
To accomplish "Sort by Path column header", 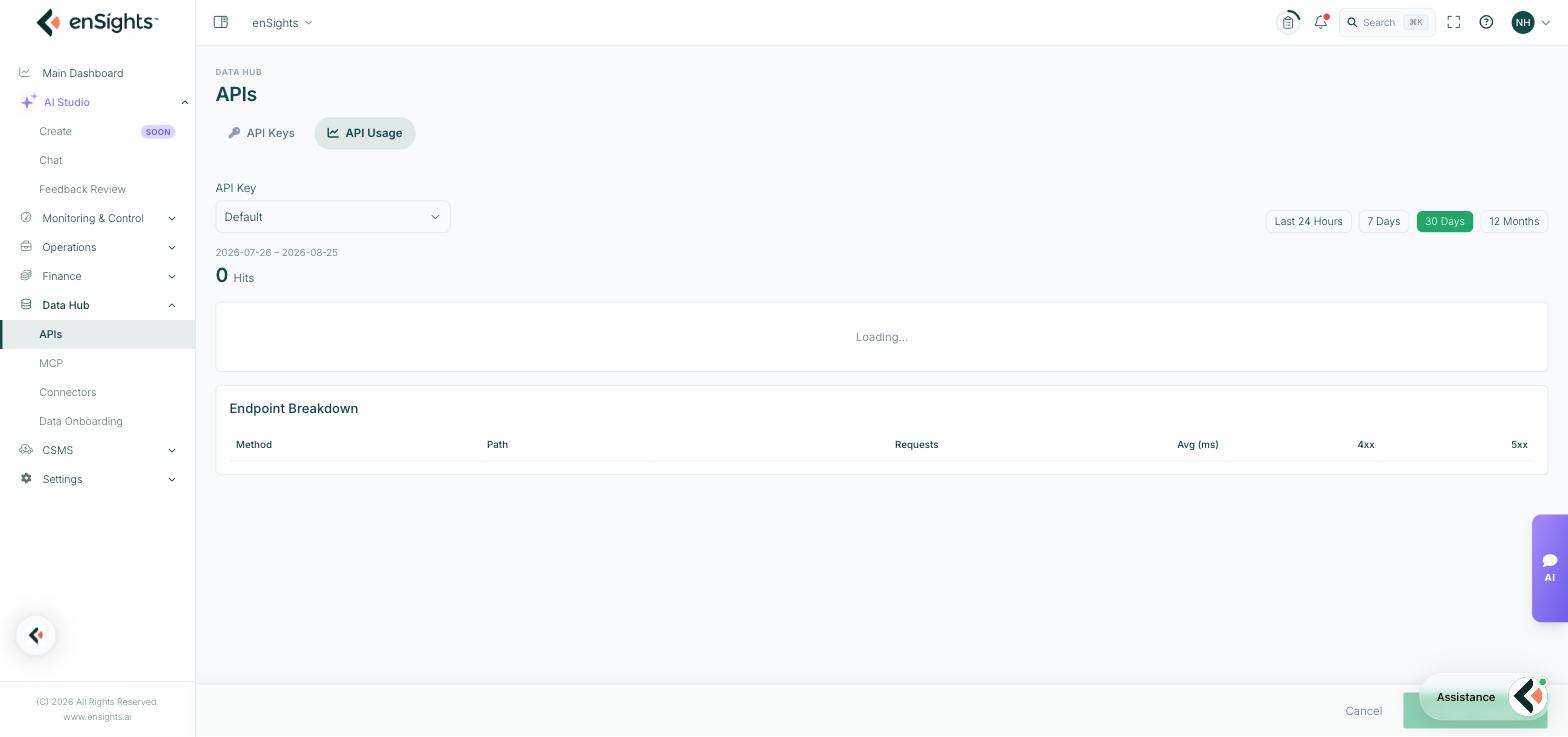I will [497, 444].
